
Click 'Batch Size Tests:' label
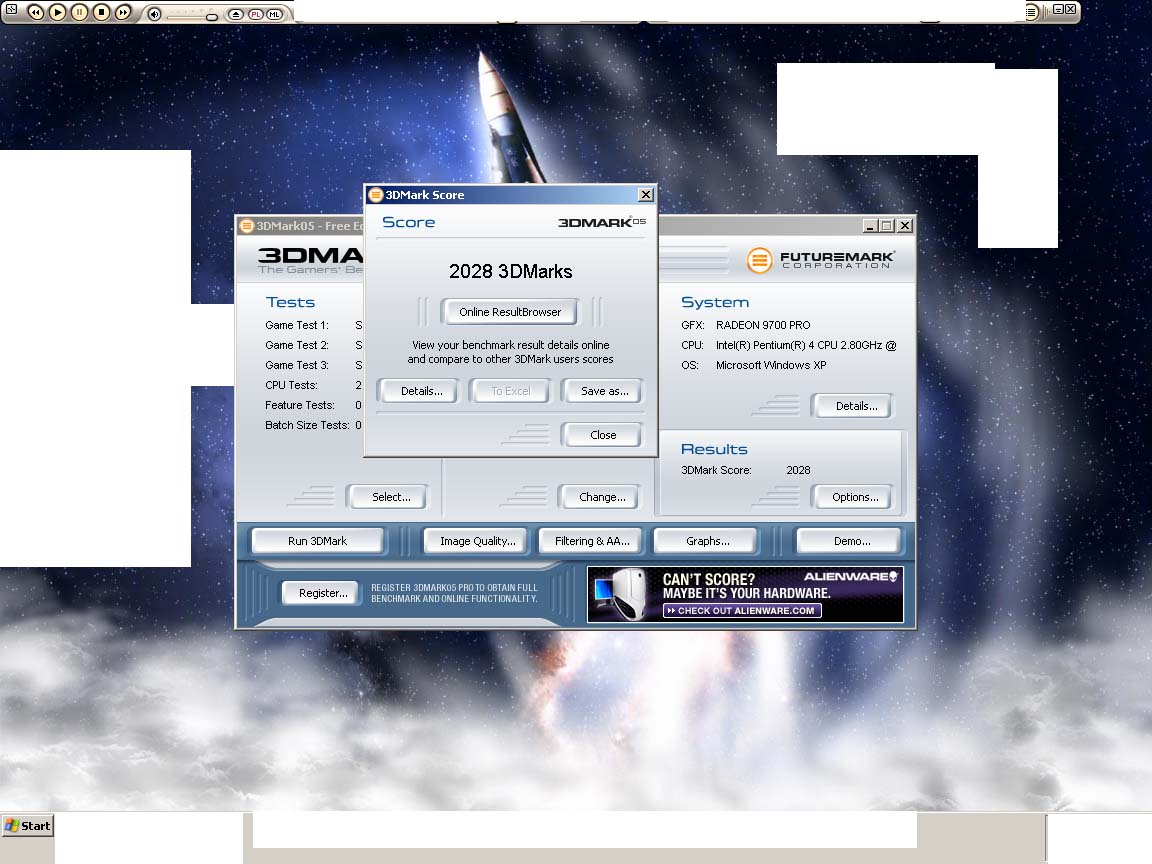point(307,425)
